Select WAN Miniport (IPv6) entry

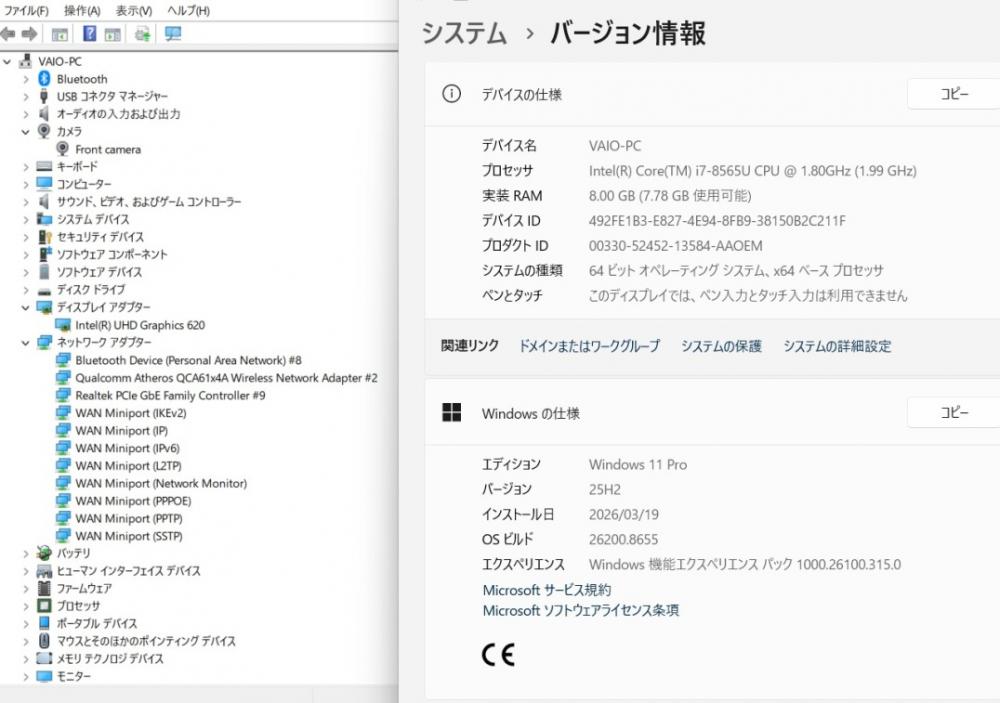(128, 448)
